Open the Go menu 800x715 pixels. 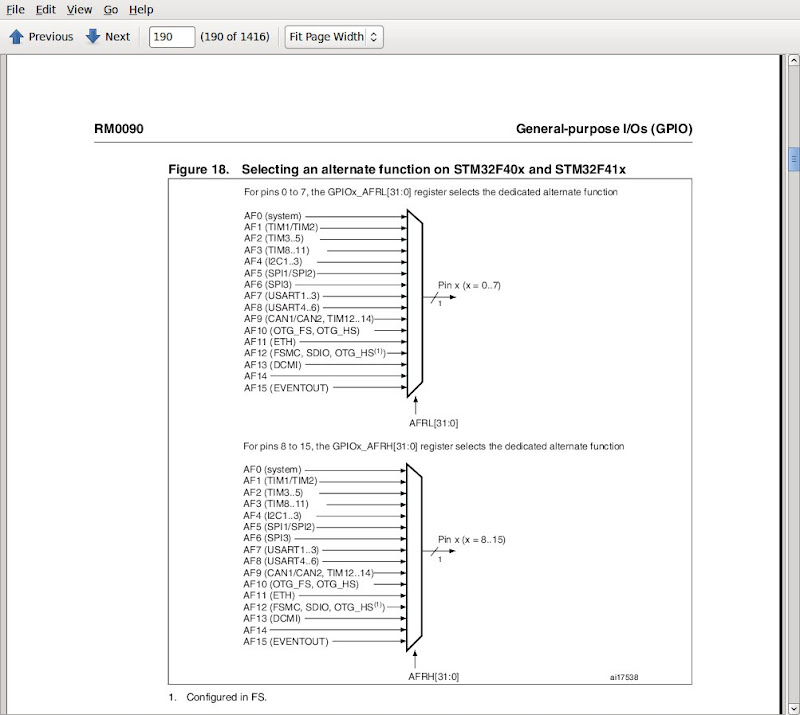pyautogui.click(x=111, y=10)
